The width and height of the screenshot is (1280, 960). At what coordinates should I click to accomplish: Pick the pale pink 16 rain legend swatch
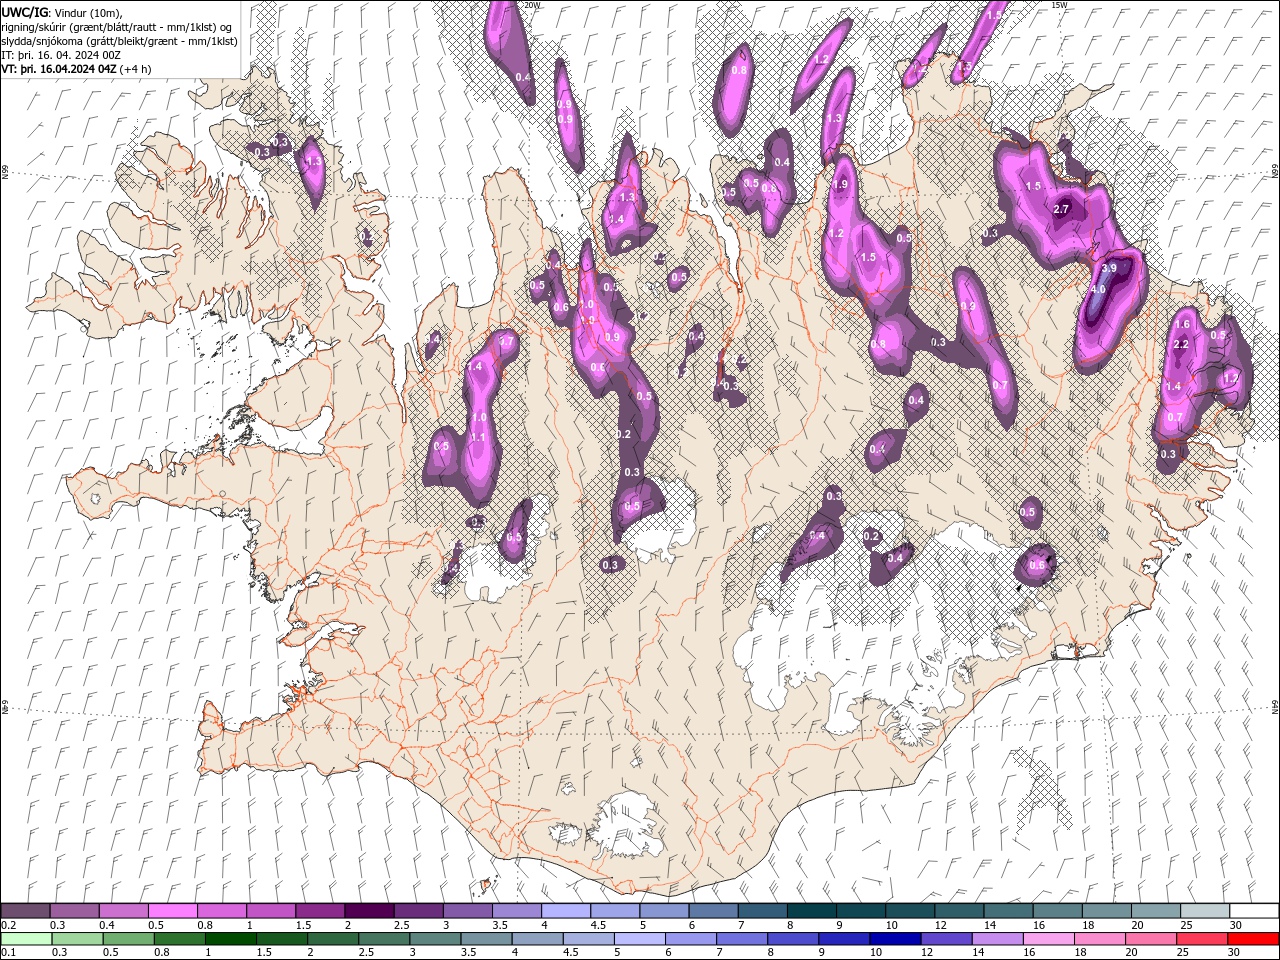[x=1047, y=939]
